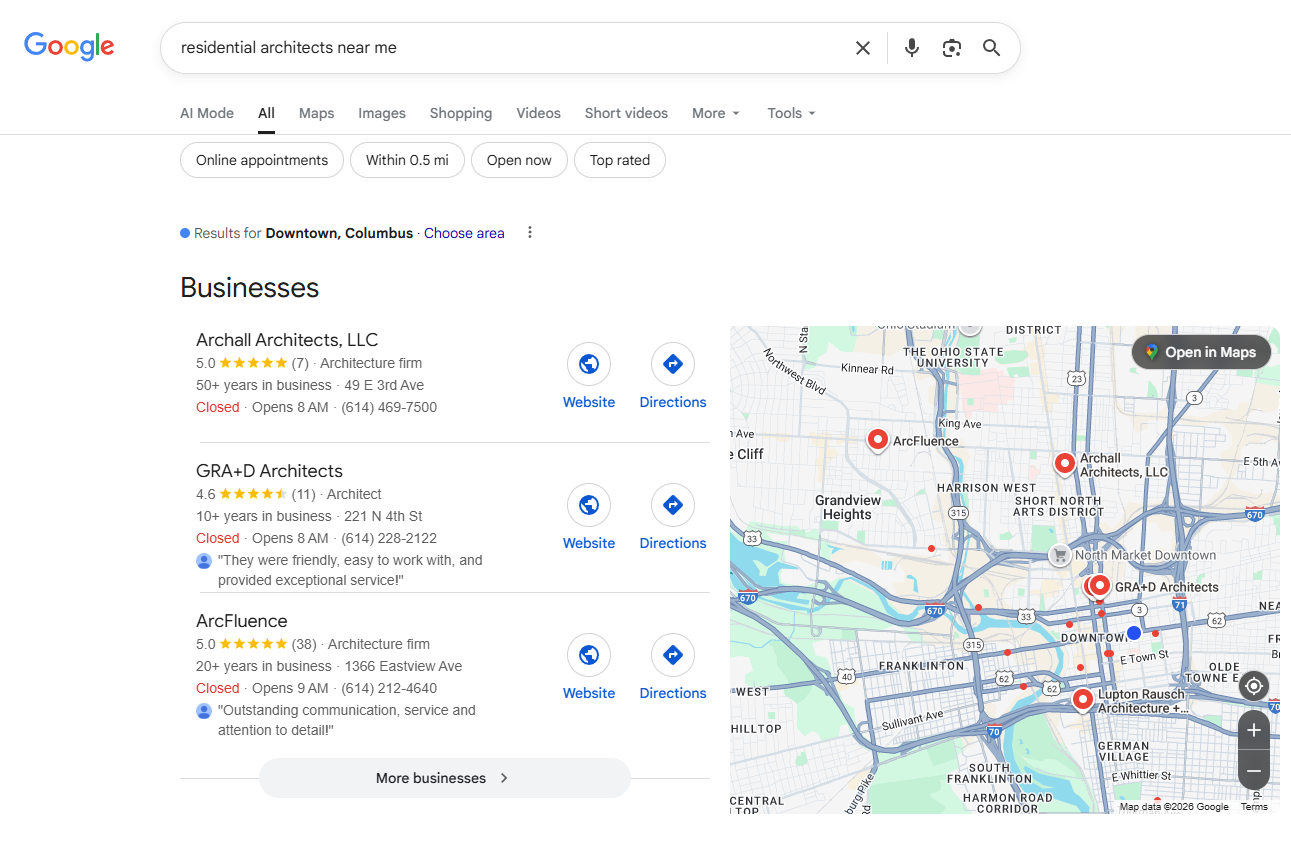Open the three-dot location options menu
The height and width of the screenshot is (844, 1291).
click(530, 233)
